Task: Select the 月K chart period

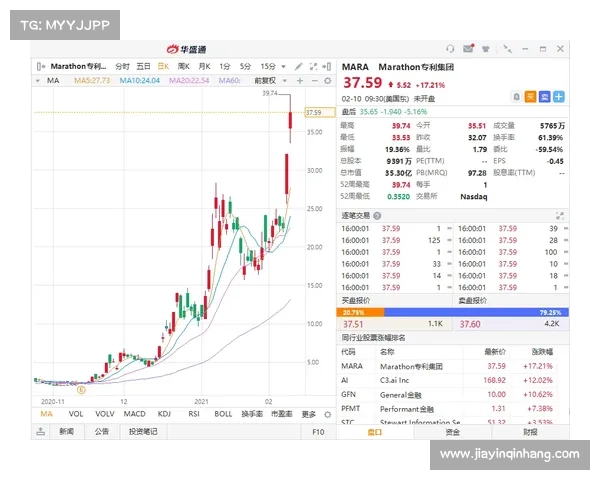Action: pos(204,67)
